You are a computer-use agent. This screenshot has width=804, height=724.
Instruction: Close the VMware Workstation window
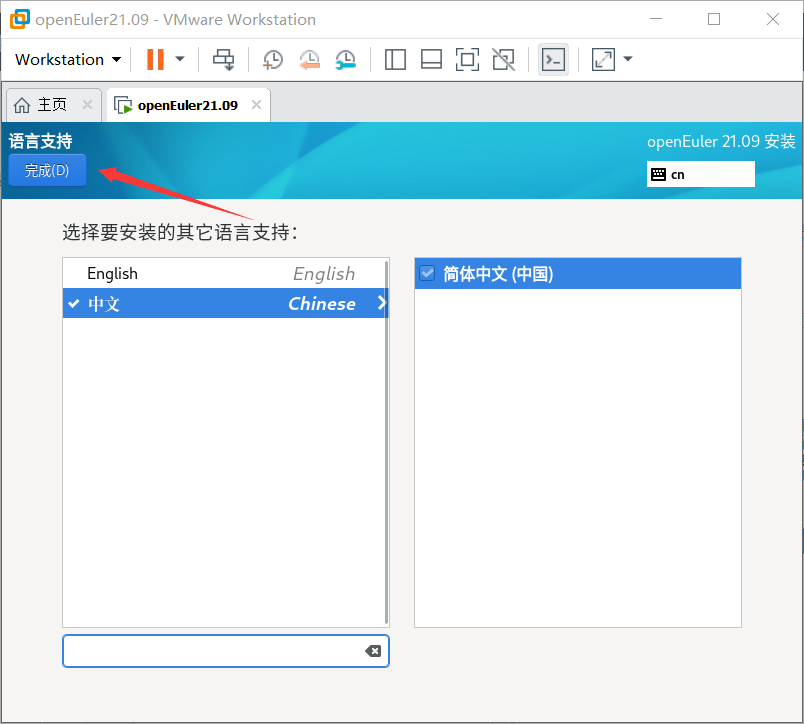773,19
